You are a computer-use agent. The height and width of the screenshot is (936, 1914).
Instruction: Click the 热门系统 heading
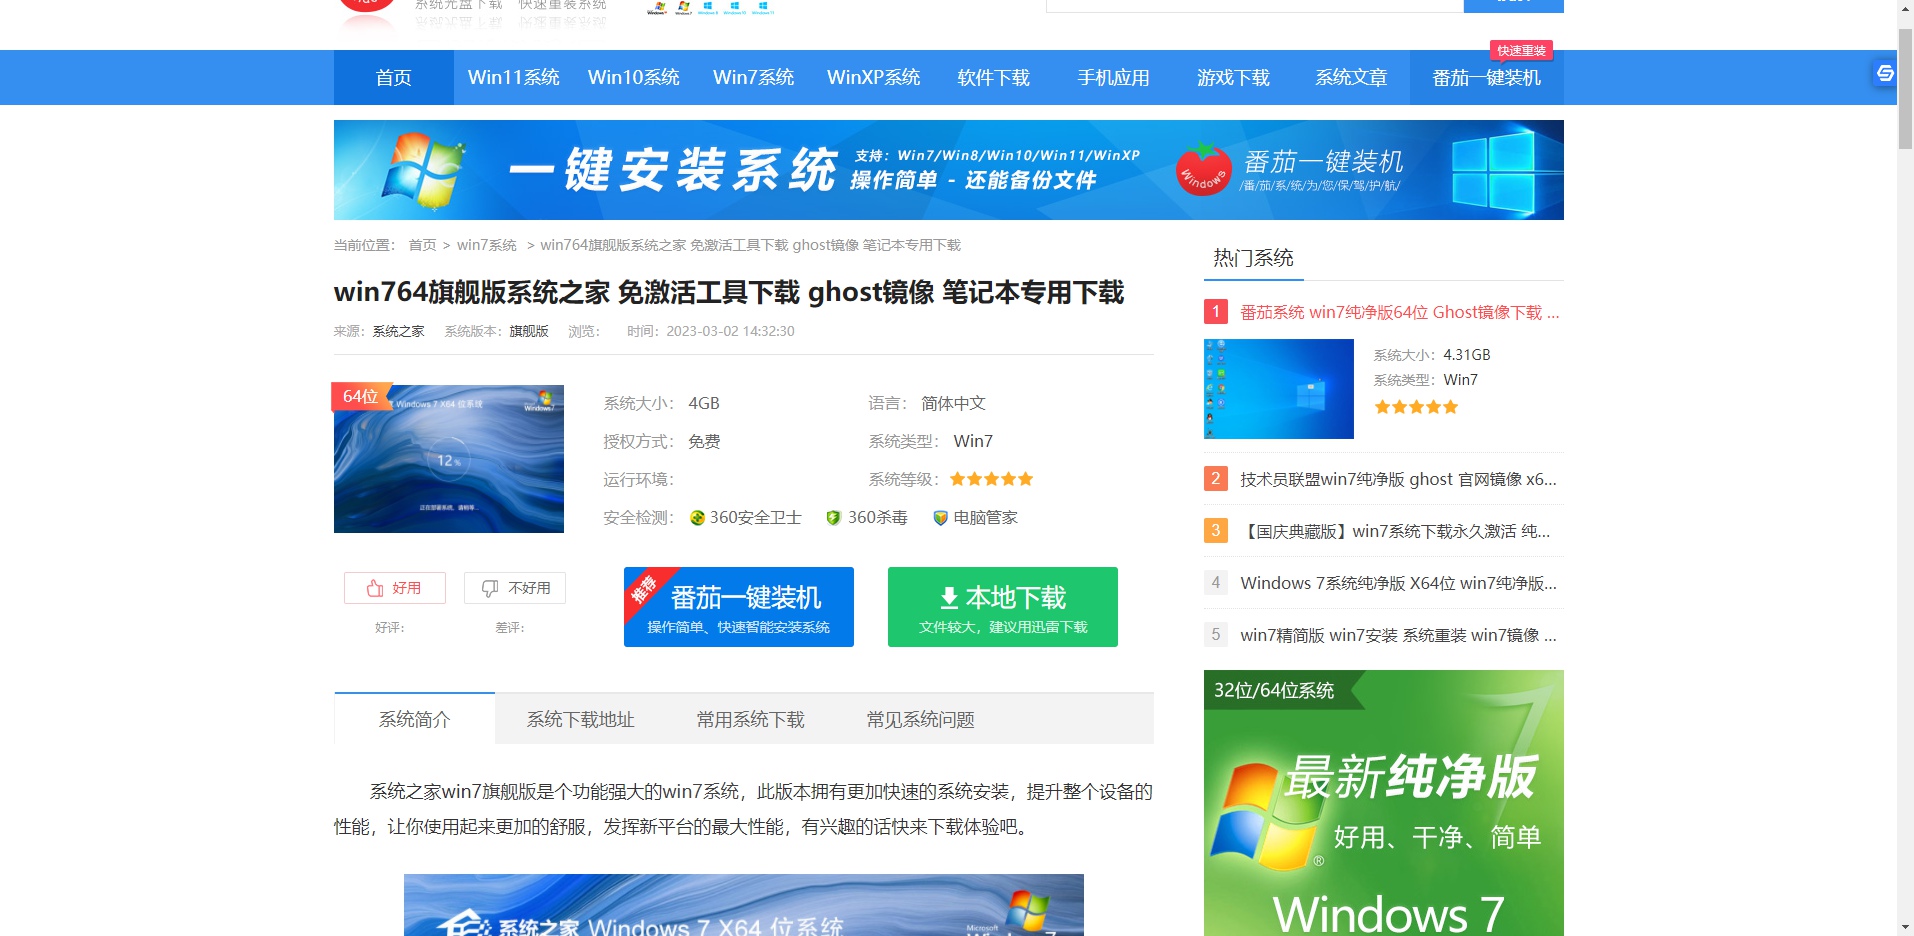point(1253,258)
